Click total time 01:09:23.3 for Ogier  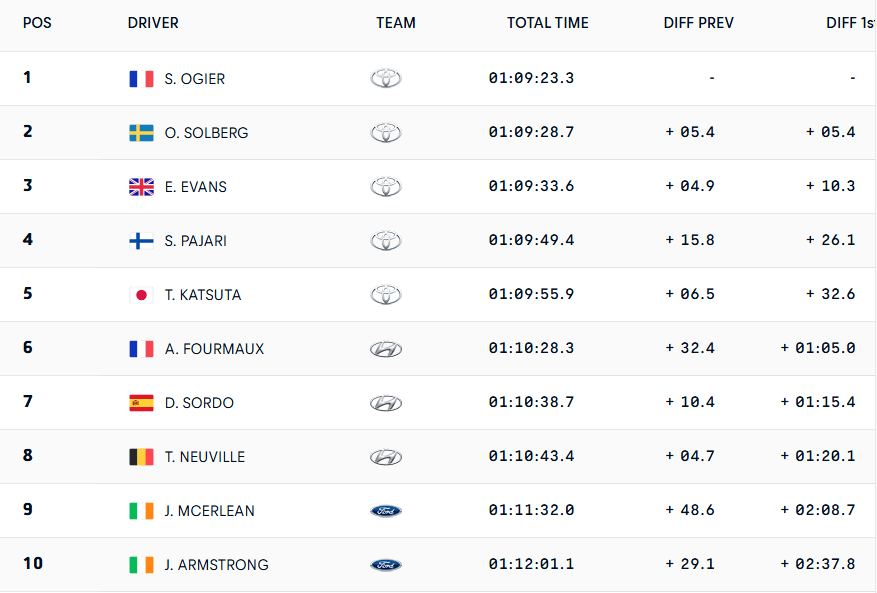531,79
